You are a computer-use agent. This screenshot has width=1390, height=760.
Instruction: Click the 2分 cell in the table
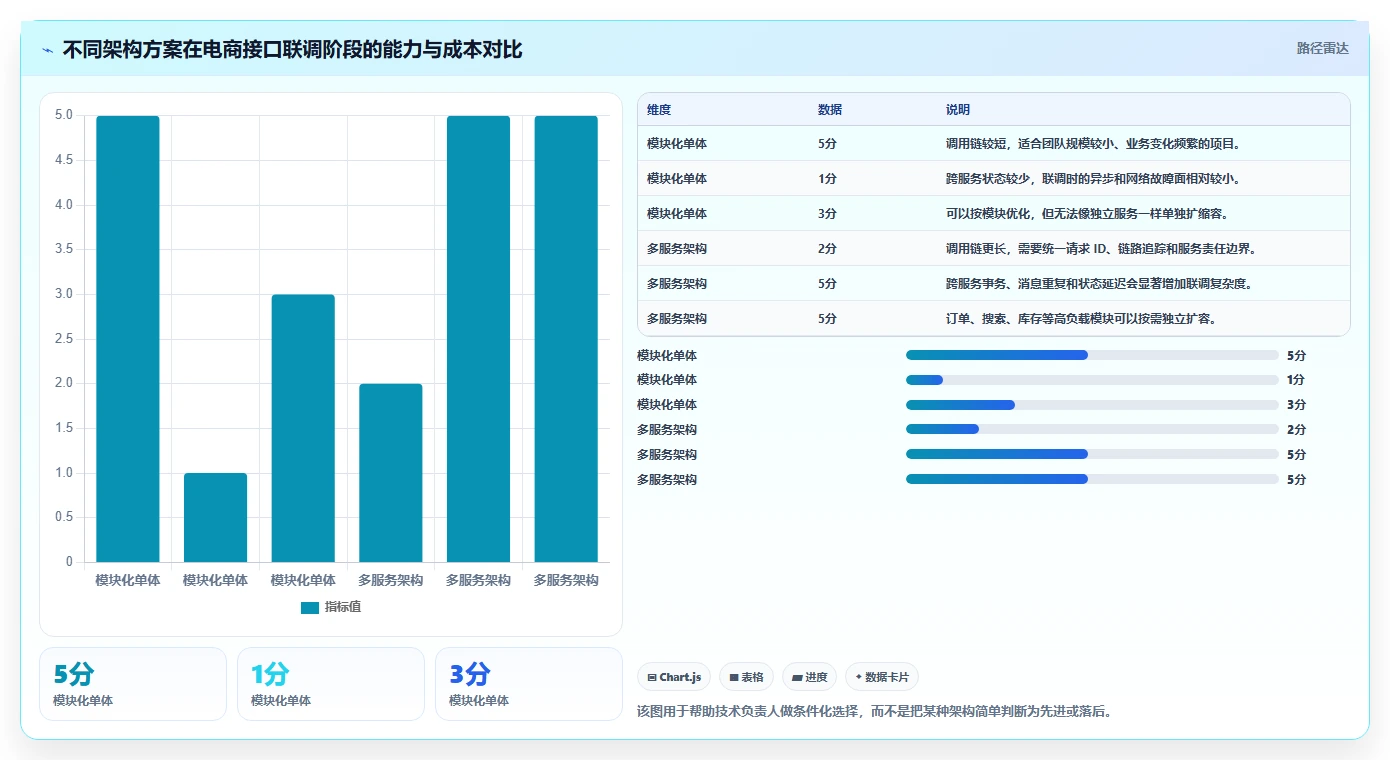point(827,249)
